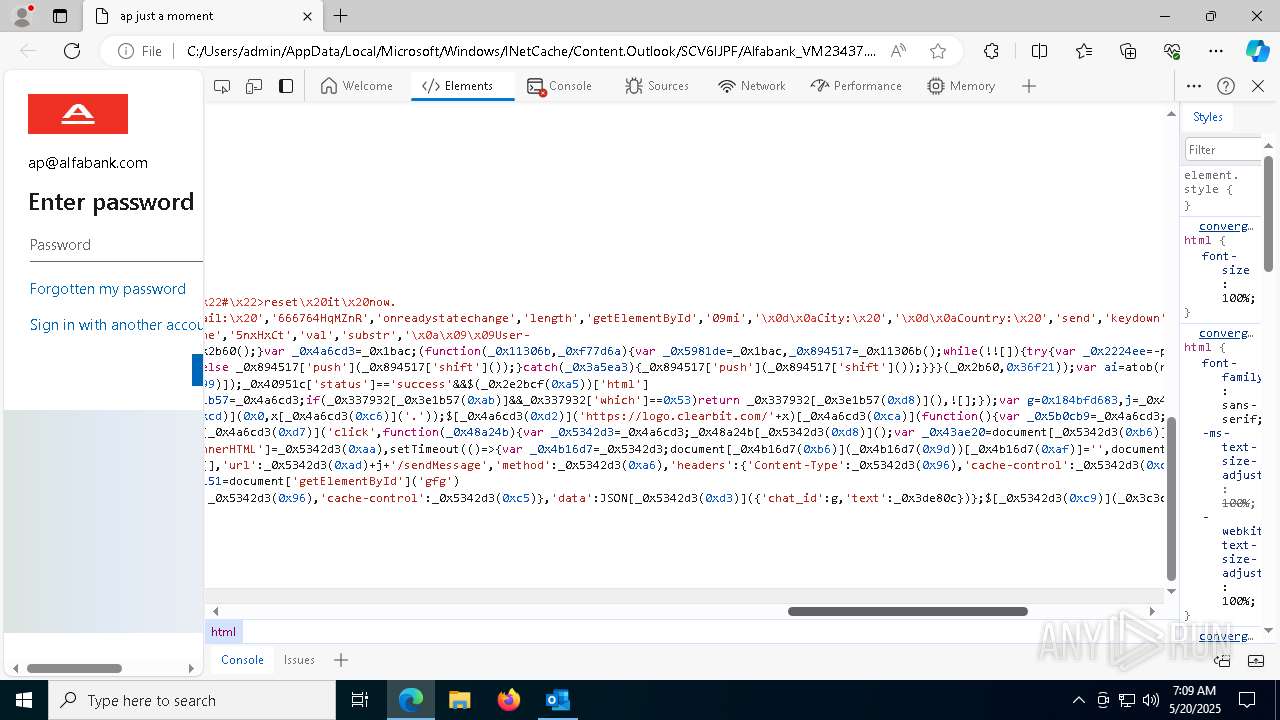Open the Windows Start menu
Image resolution: width=1280 pixels, height=720 pixels.
[24, 700]
